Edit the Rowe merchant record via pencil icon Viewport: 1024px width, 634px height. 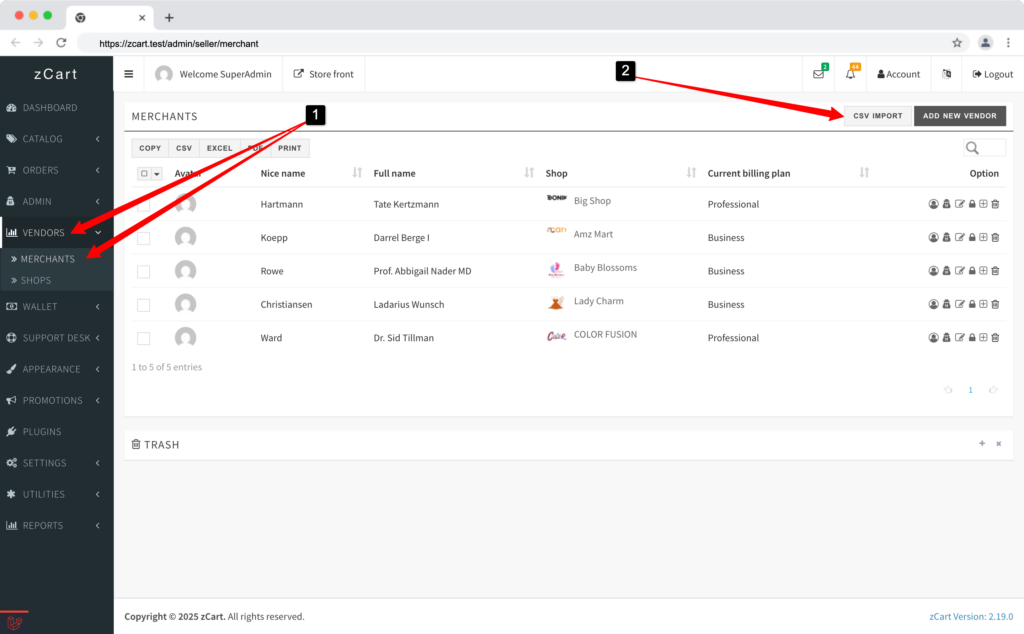[x=960, y=270]
